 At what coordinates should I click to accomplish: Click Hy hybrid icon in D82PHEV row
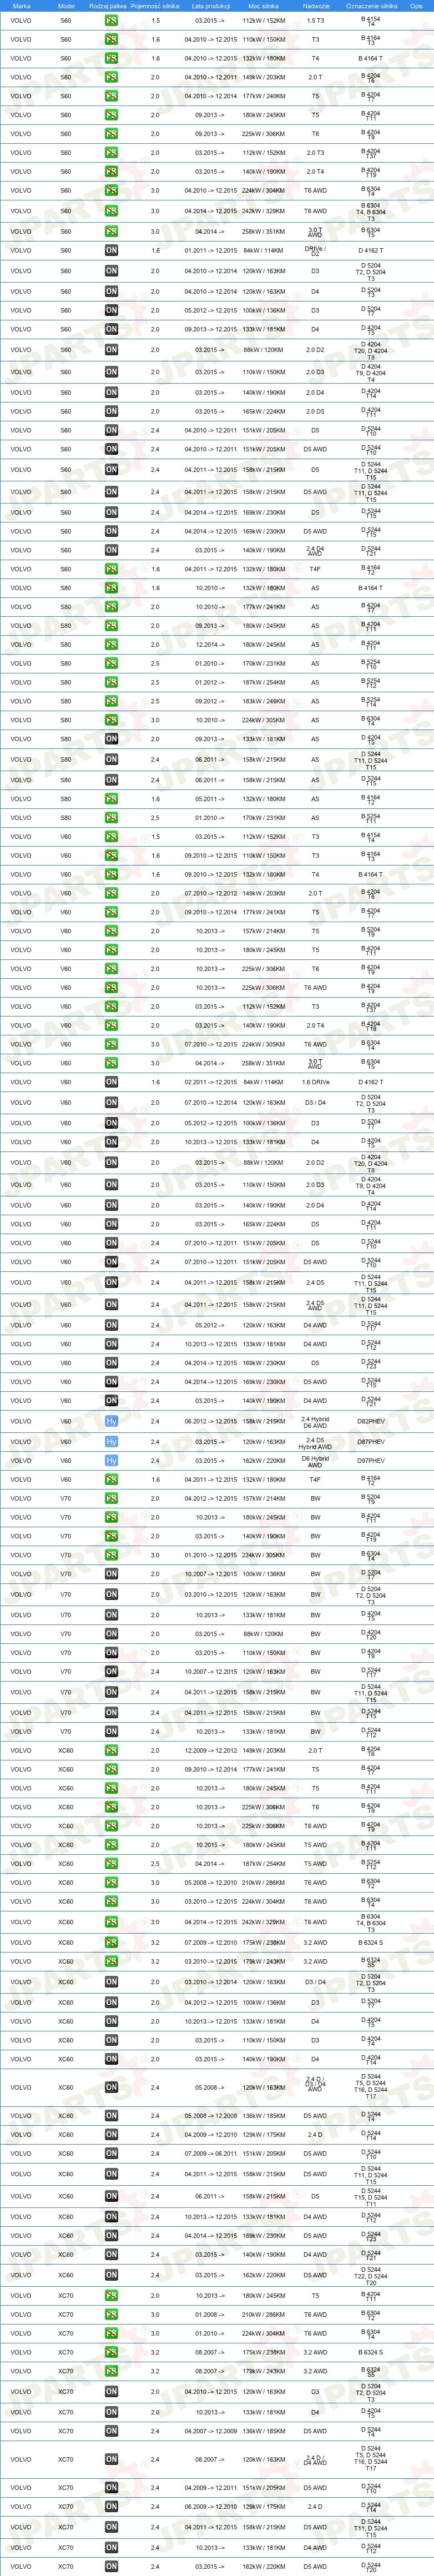[111, 1421]
